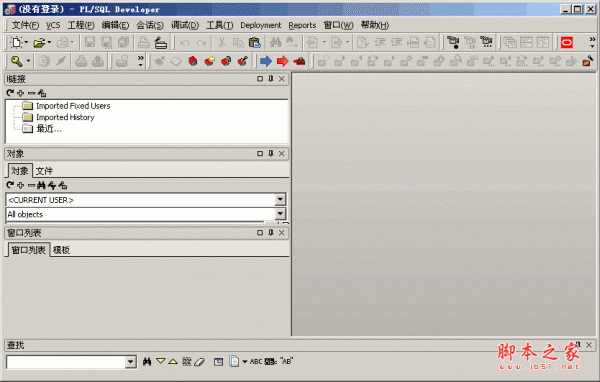The width and height of the screenshot is (600, 382).
Task: Click the grid highlight icon in the 查找 bar
Action: 187,361
